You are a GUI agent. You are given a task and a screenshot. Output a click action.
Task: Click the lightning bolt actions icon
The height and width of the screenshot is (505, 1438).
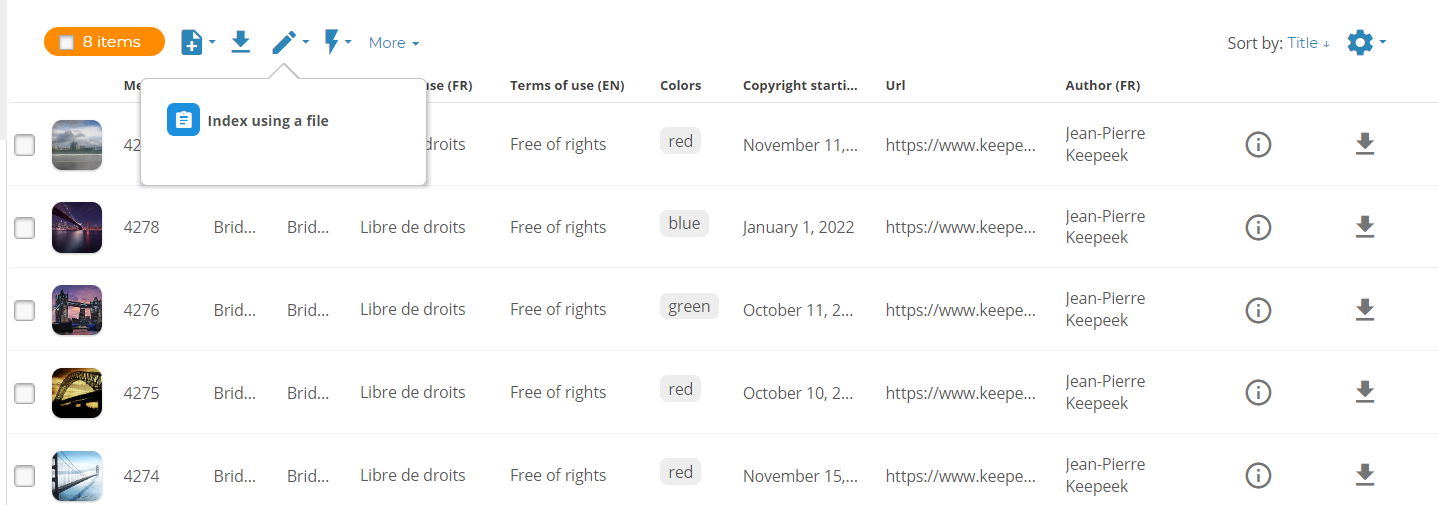click(332, 42)
